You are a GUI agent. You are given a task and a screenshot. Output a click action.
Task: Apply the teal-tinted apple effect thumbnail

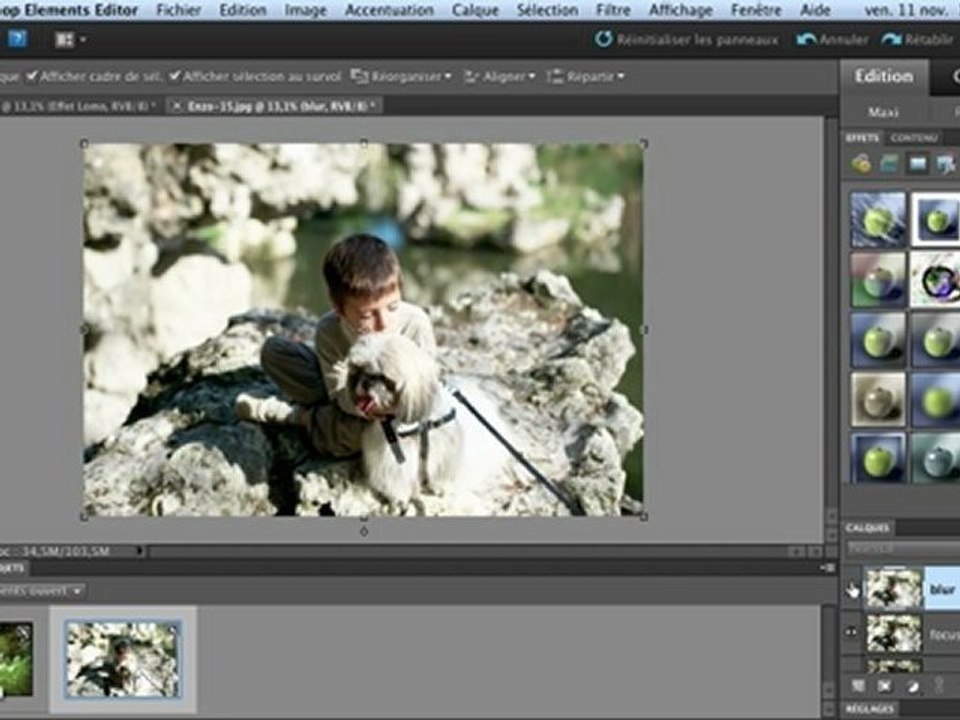(936, 458)
